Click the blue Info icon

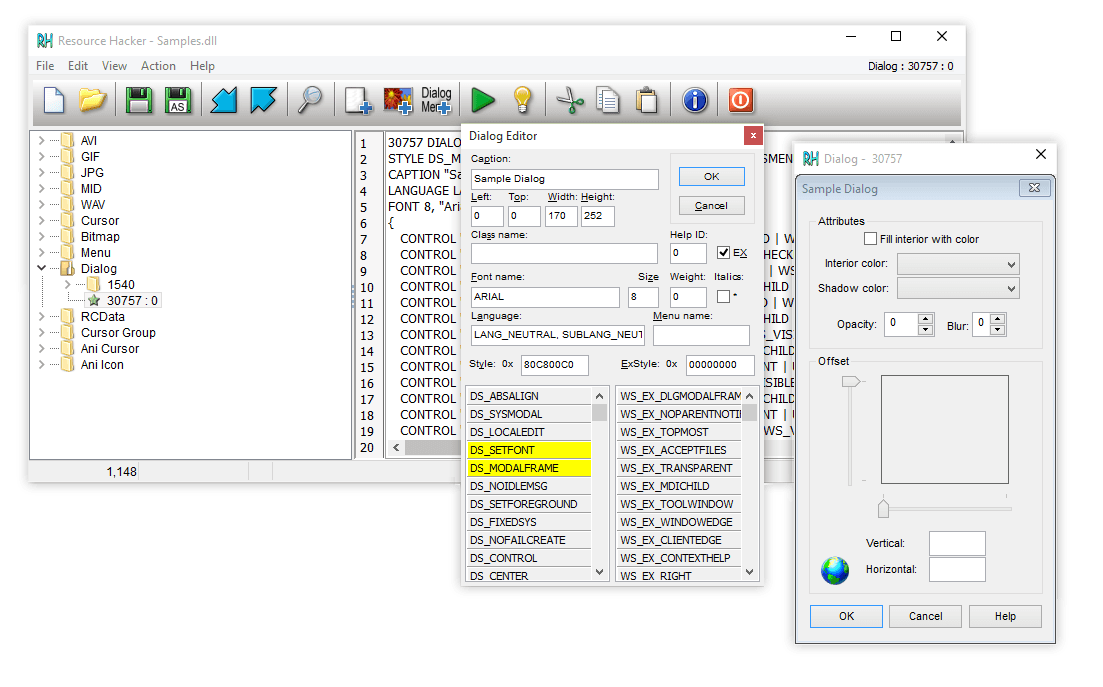pos(695,101)
